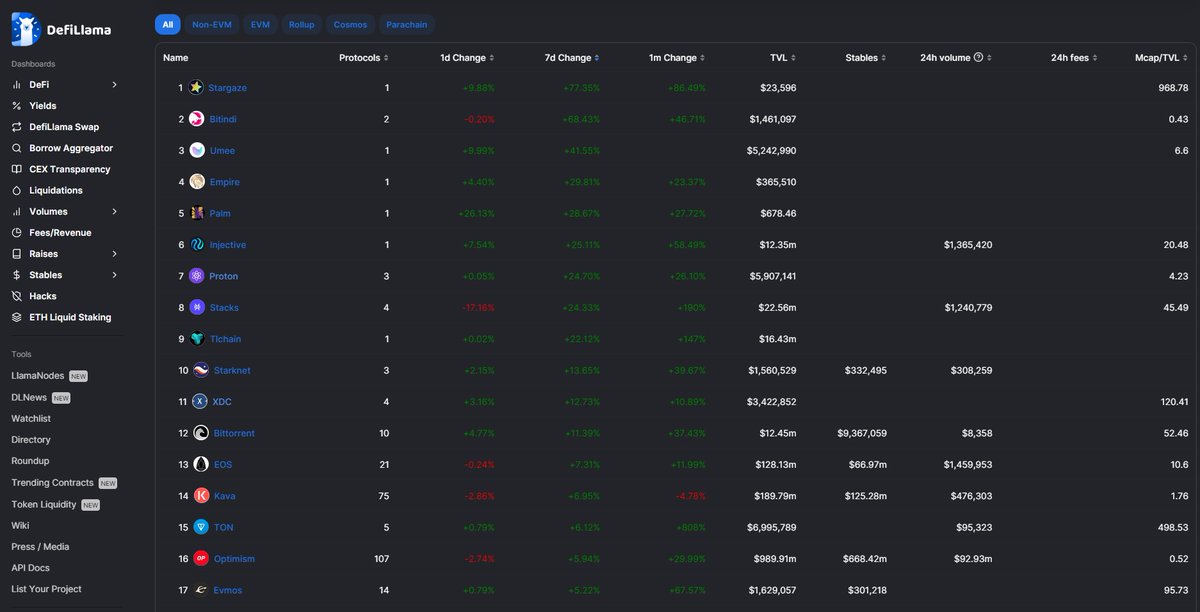
Task: Sort table by Protocols column
Action: click(x=364, y=58)
